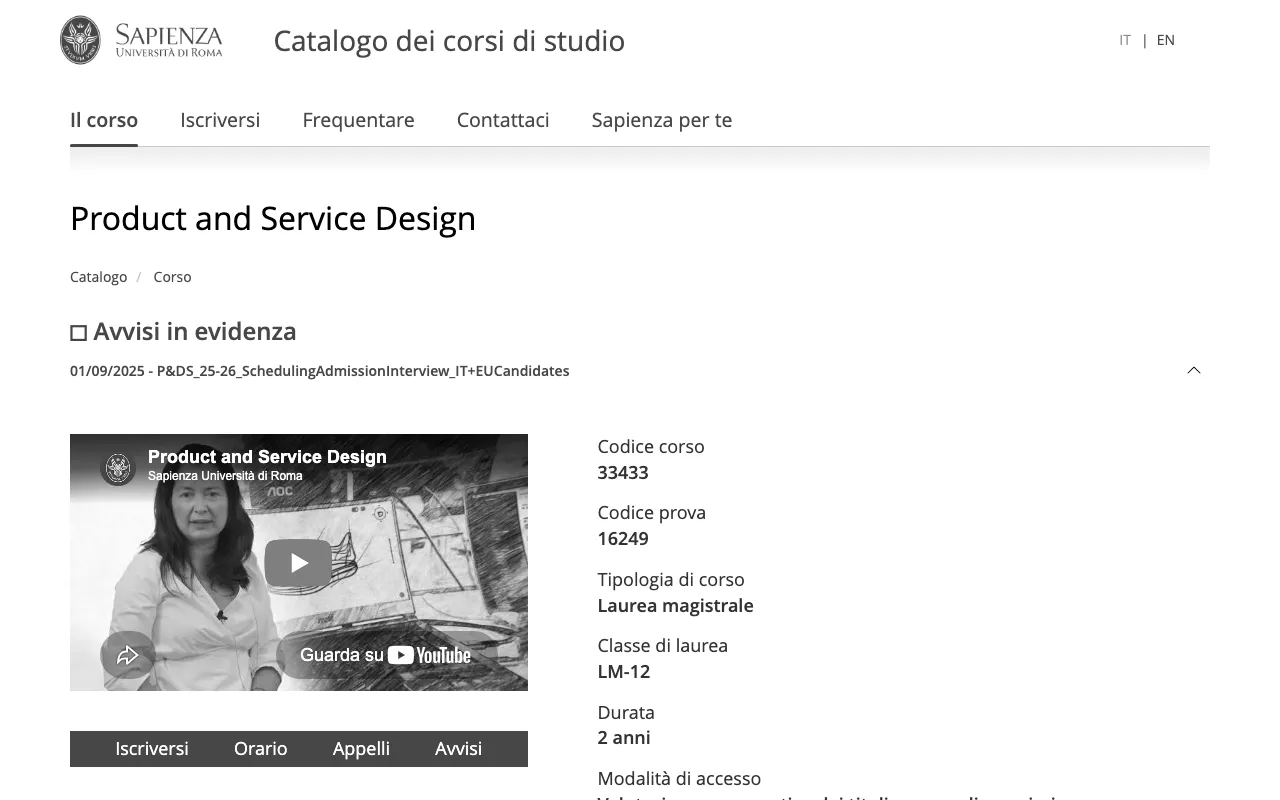This screenshot has height=800, width=1280.
Task: Click the Avvisi button below the video
Action: coord(458,749)
